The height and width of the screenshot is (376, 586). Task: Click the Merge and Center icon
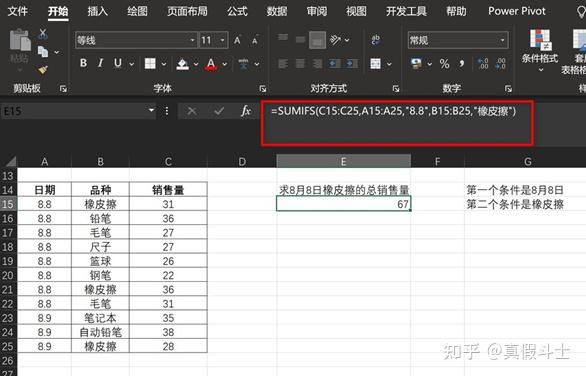(376, 64)
